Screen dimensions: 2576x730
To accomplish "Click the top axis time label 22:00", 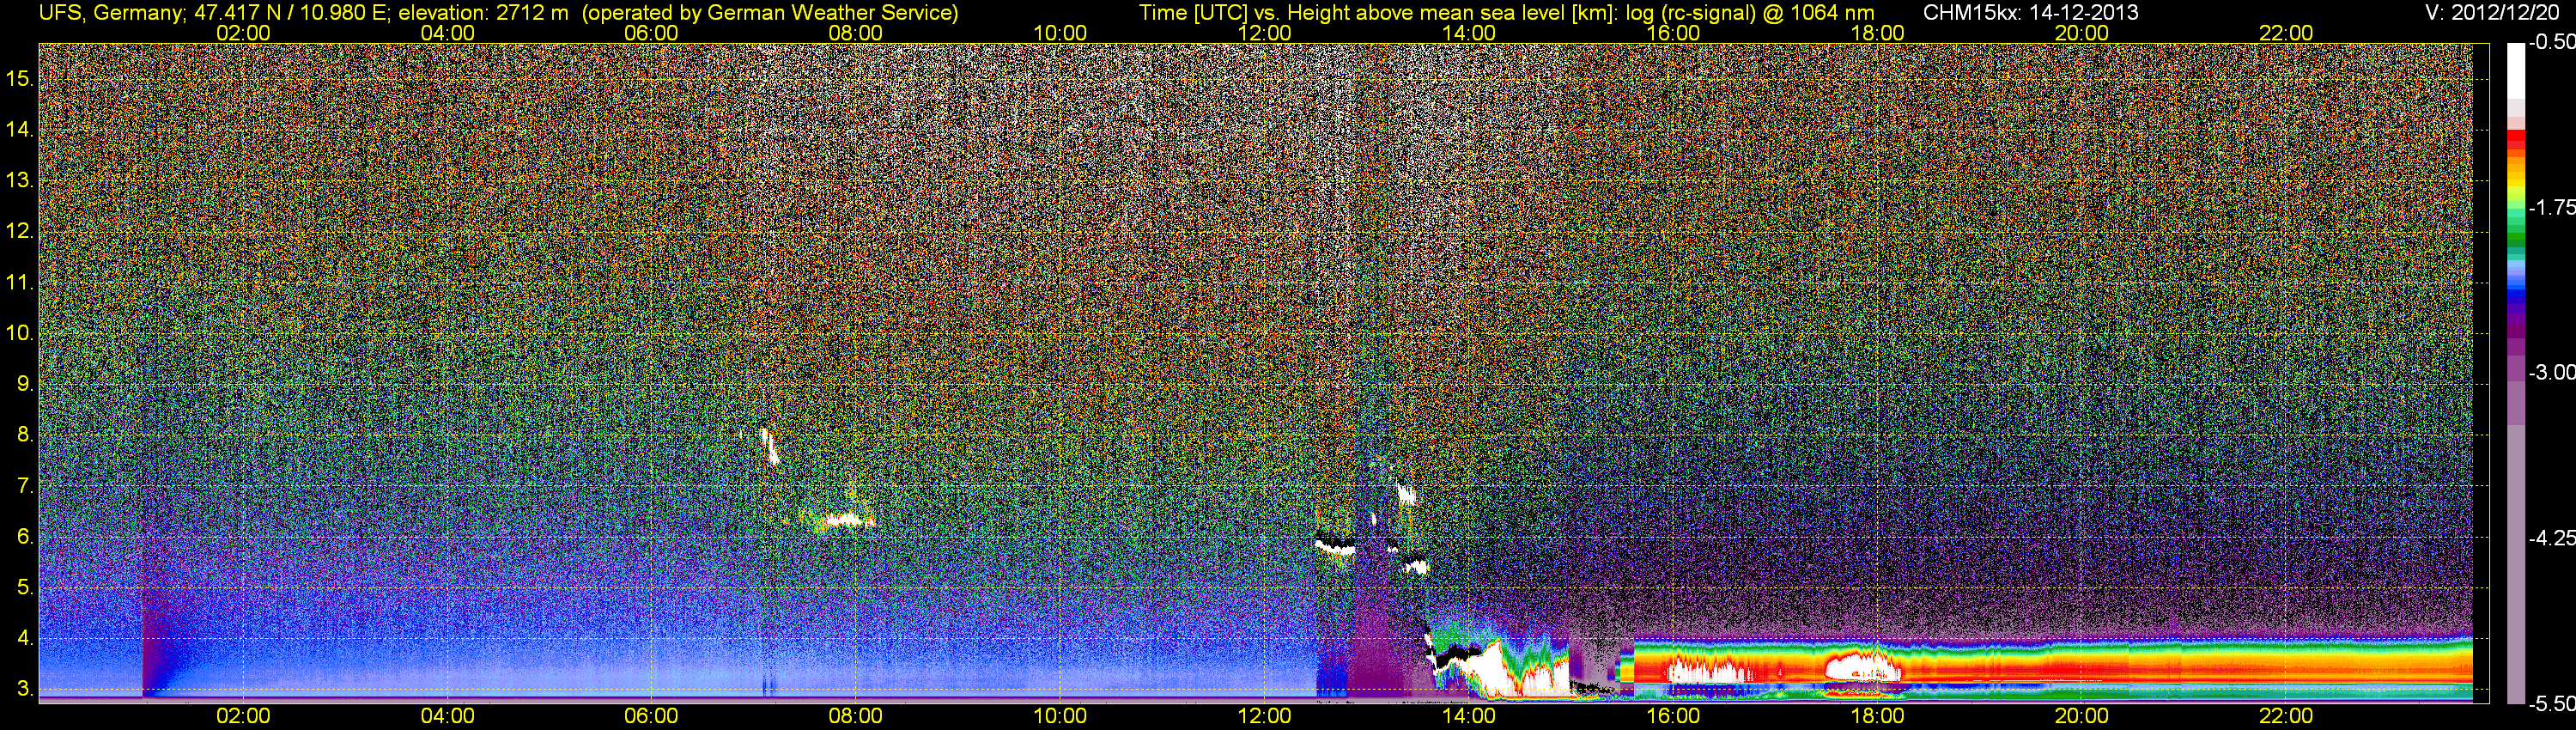I will click(2286, 33).
